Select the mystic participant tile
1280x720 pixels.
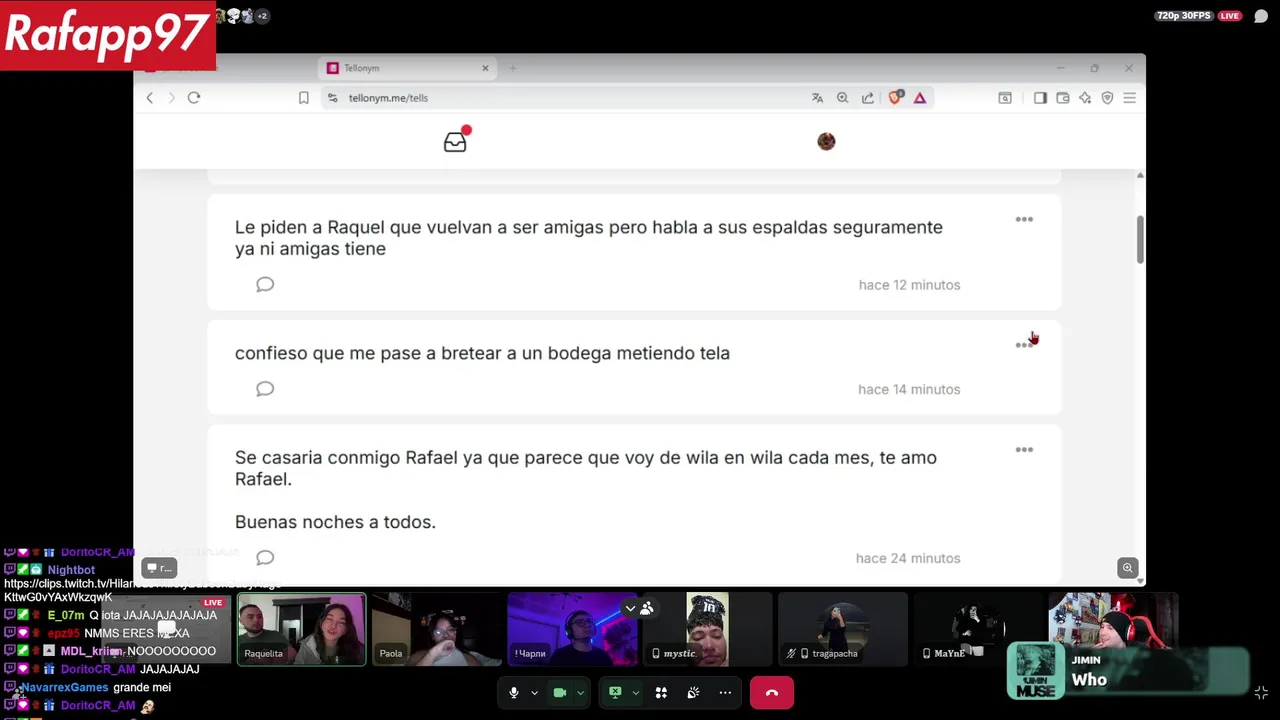point(708,629)
